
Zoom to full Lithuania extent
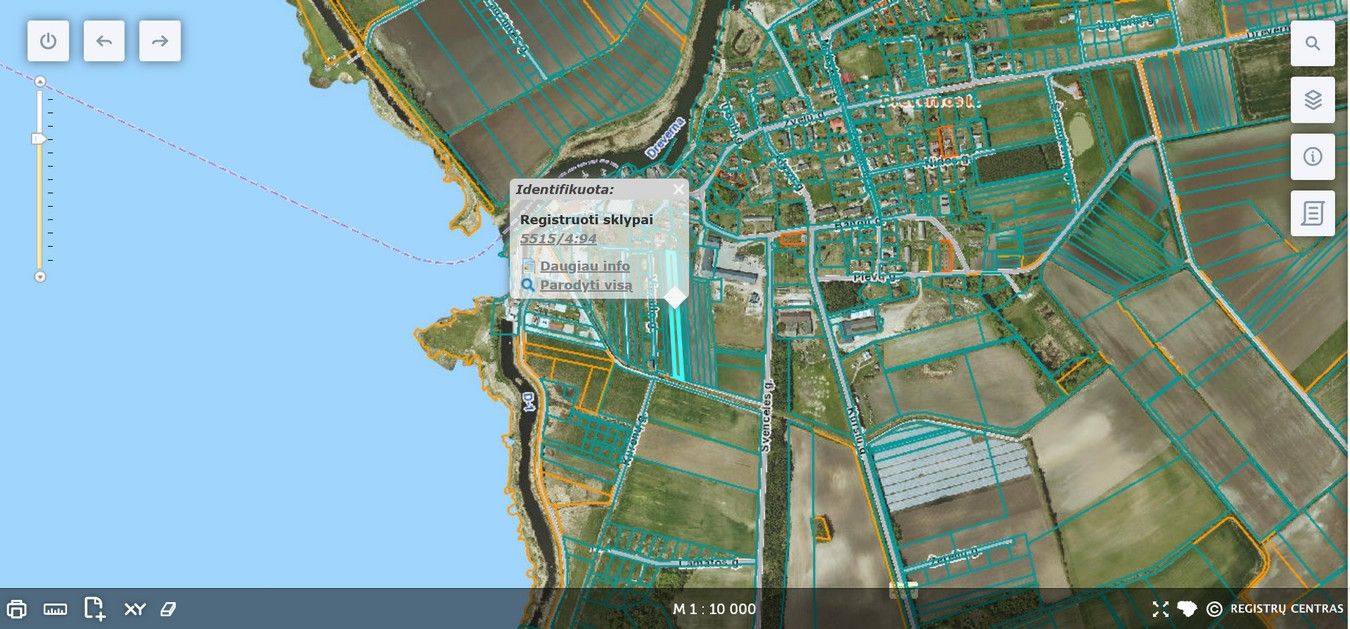coord(1187,609)
